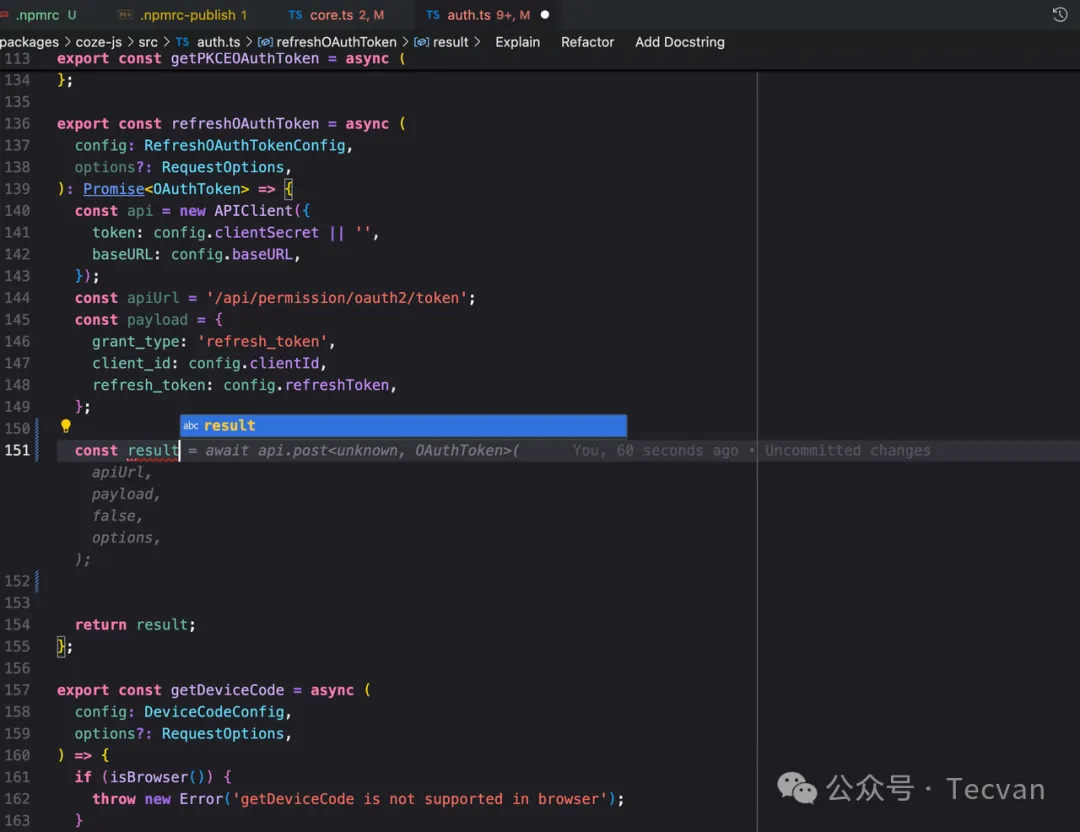Click the Refactor code action
Viewport: 1080px width, 832px height.
pyautogui.click(x=587, y=42)
